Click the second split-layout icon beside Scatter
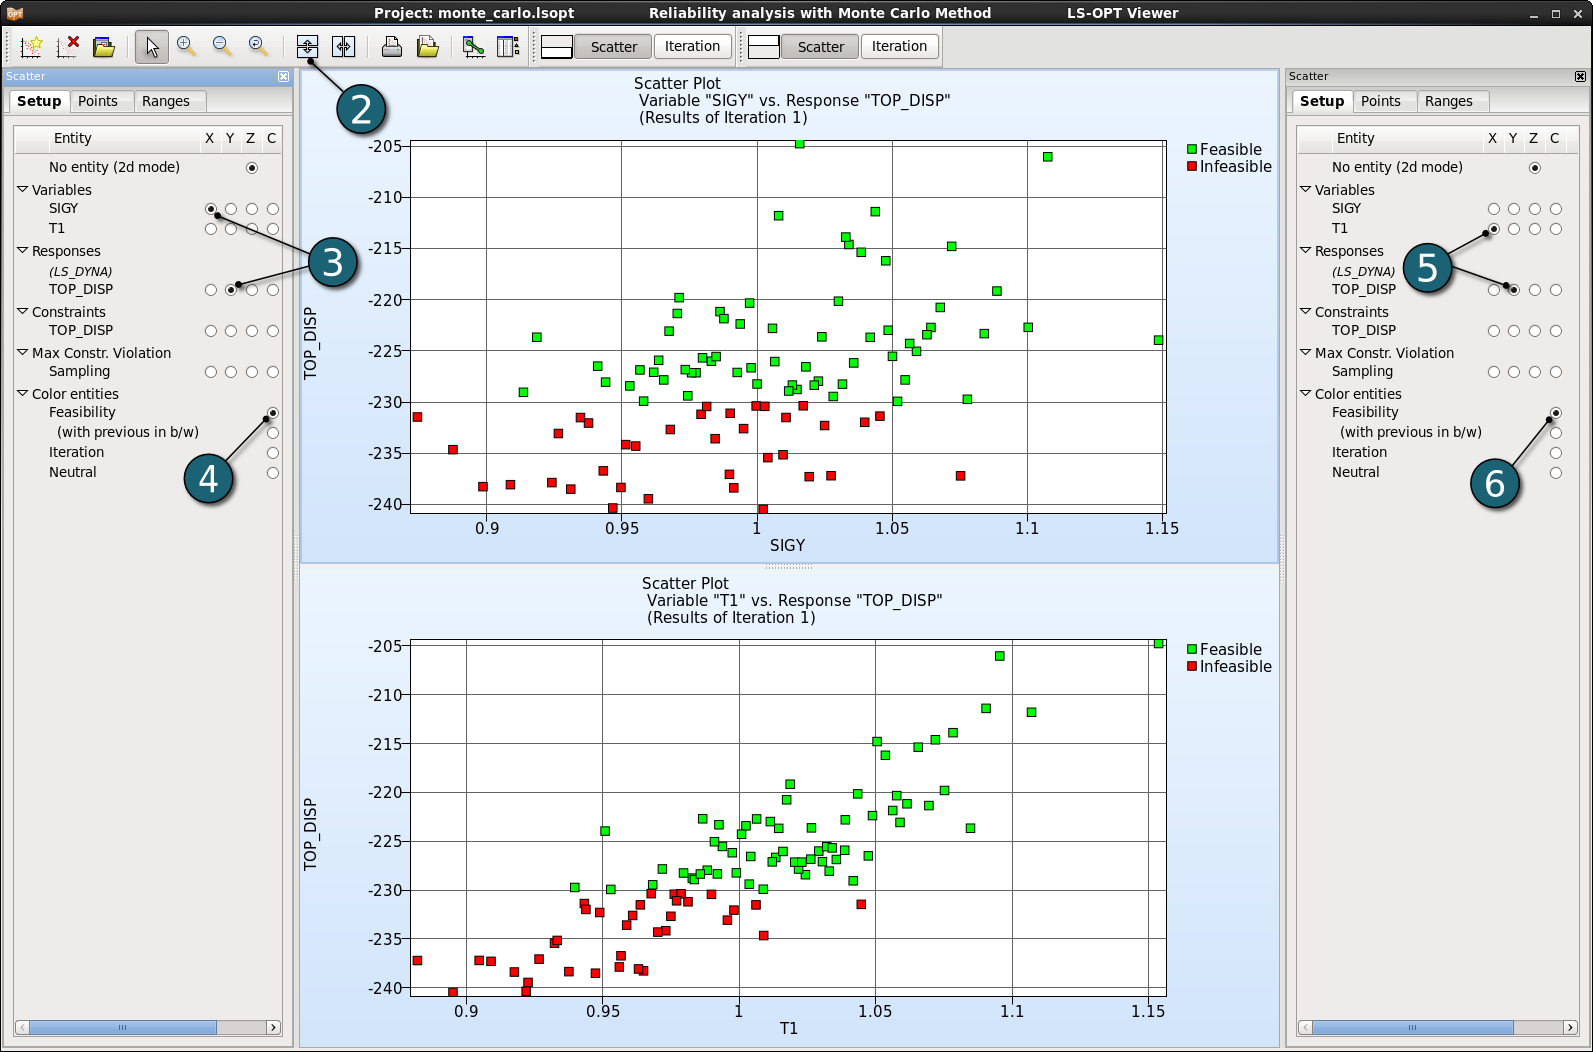 pyautogui.click(x=764, y=47)
